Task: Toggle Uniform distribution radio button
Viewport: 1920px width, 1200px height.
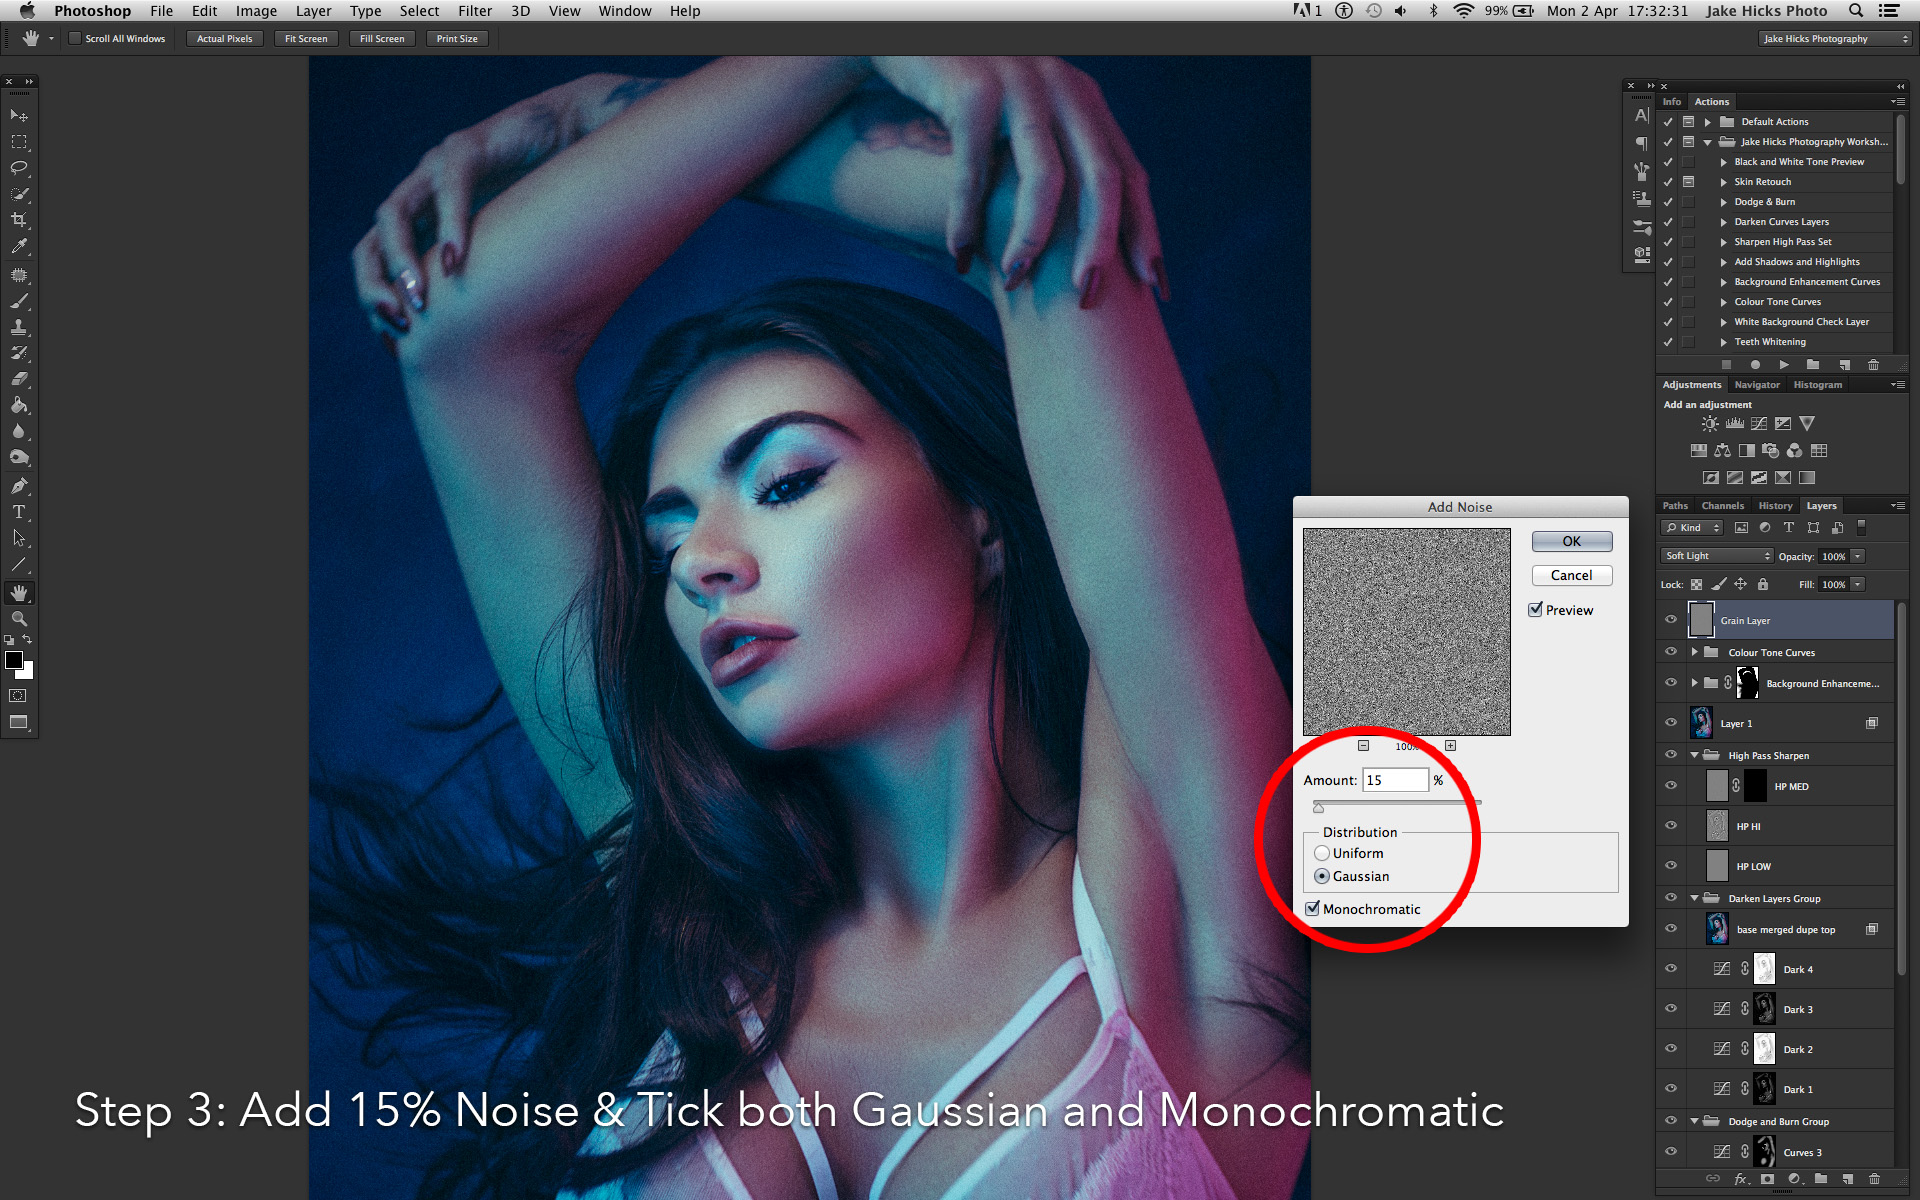Action: pyautogui.click(x=1320, y=852)
